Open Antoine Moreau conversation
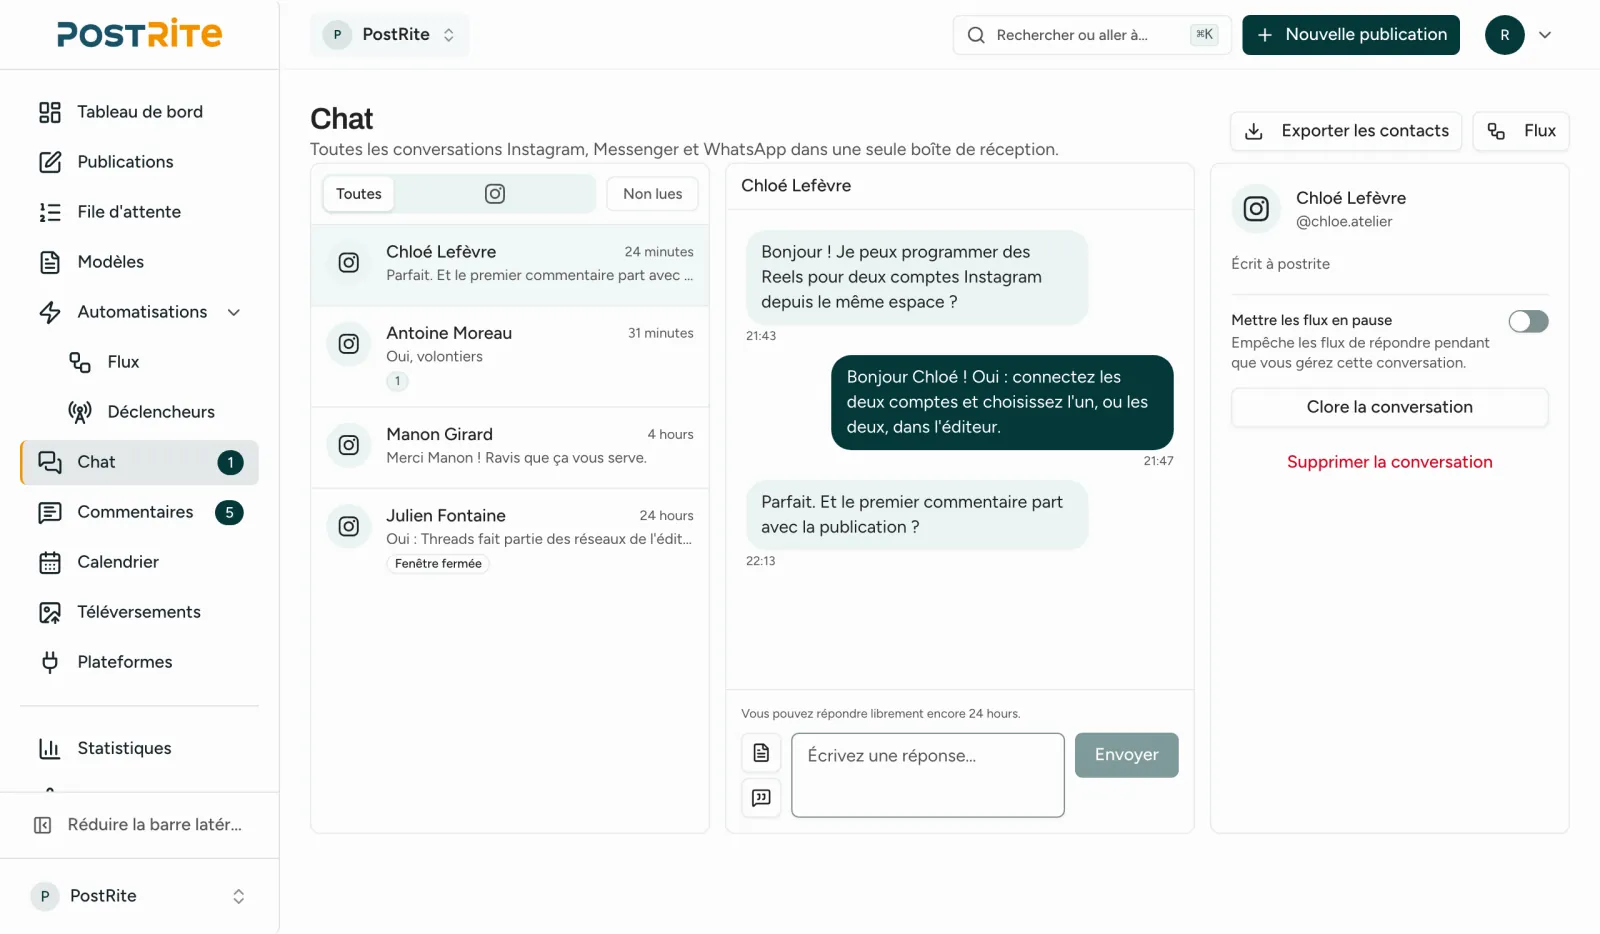1600x934 pixels. [510, 356]
